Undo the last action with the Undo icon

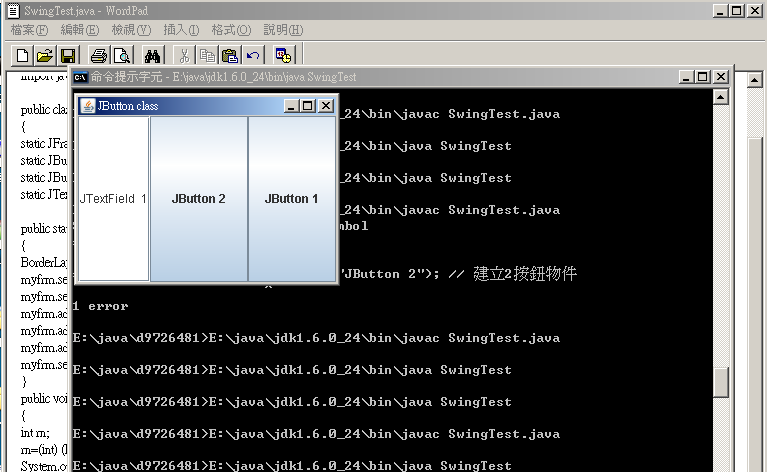click(253, 55)
